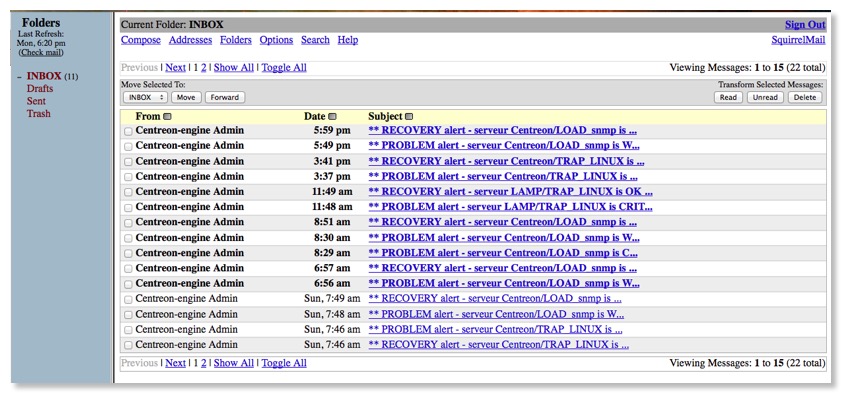Click Next above the message list
Image resolution: width=841 pixels, height=393 pixels.
coord(175,68)
